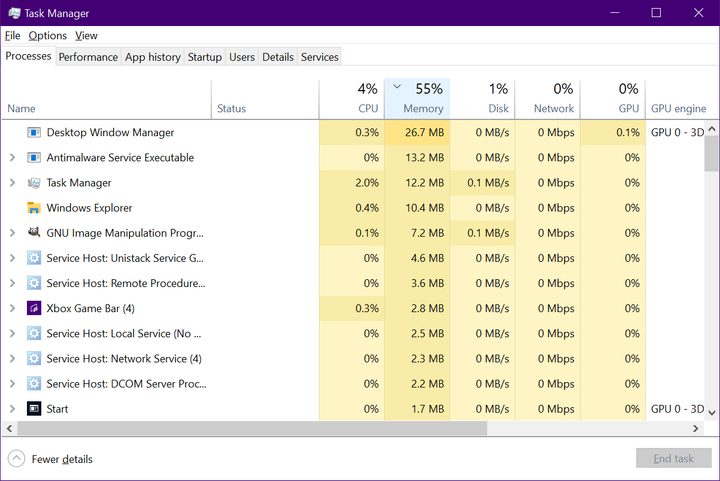Expand the Task Manager process group
This screenshot has width=720, height=481.
[x=12, y=183]
